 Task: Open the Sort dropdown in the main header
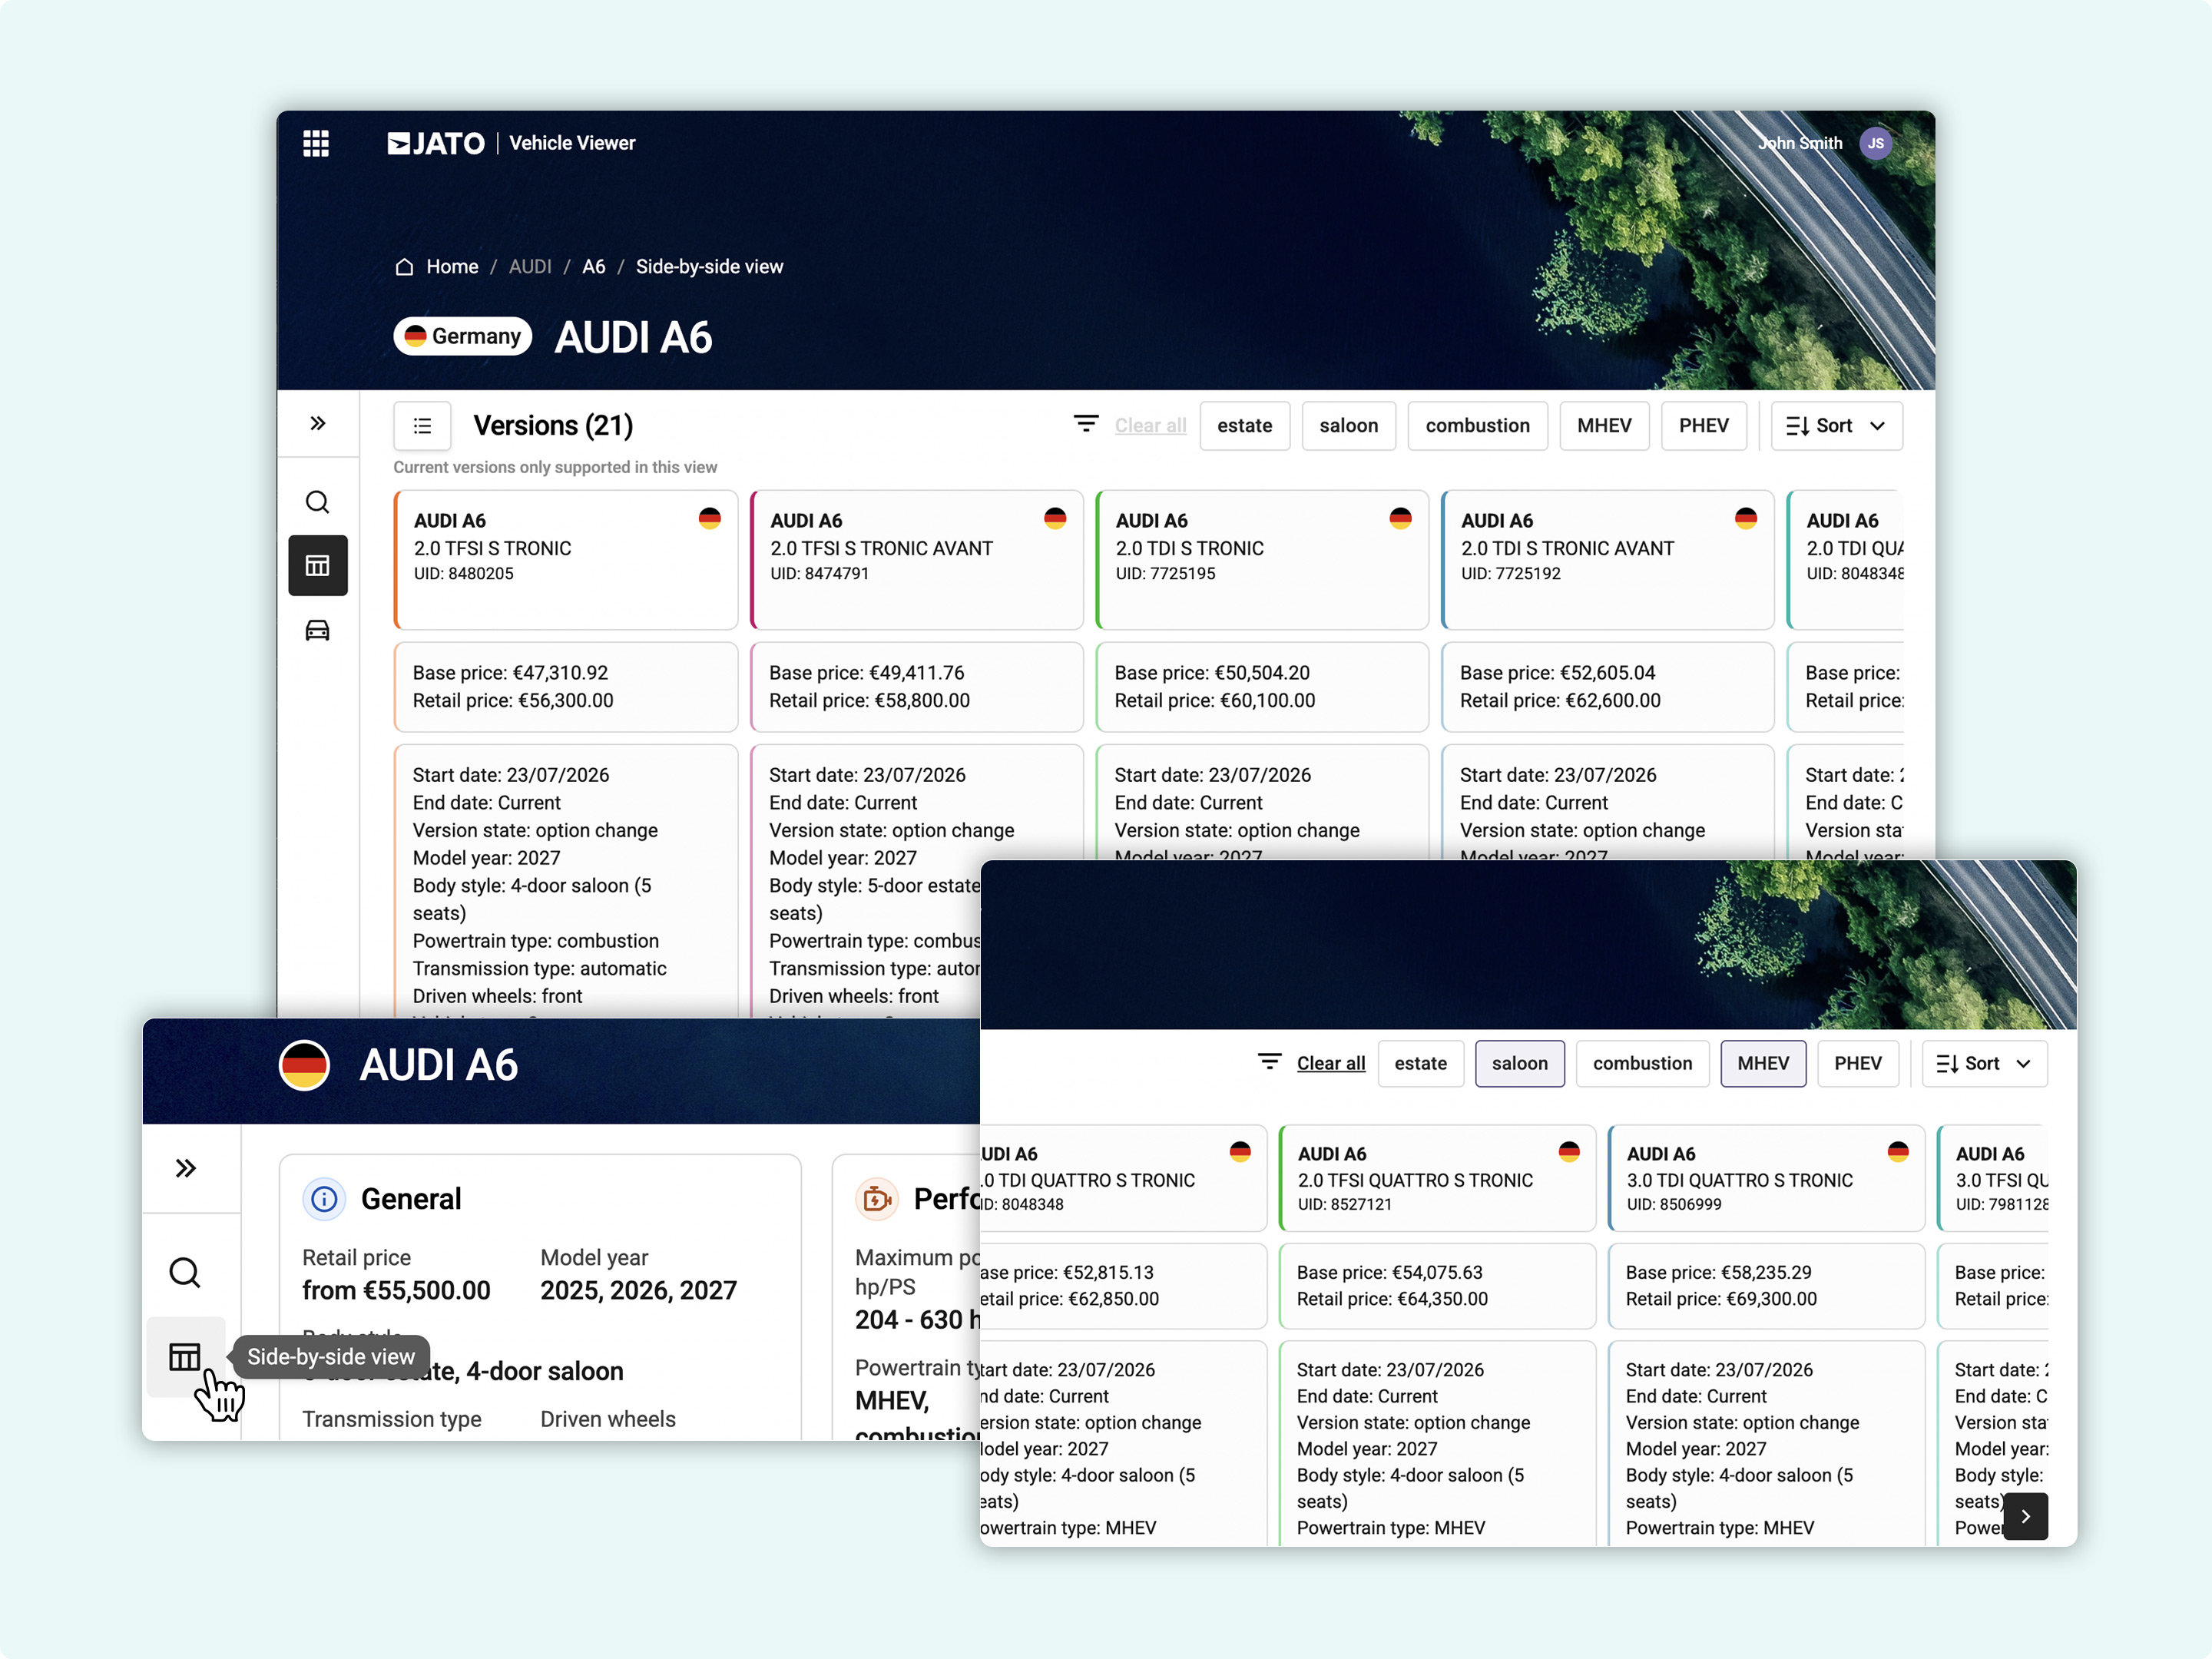coord(1836,426)
